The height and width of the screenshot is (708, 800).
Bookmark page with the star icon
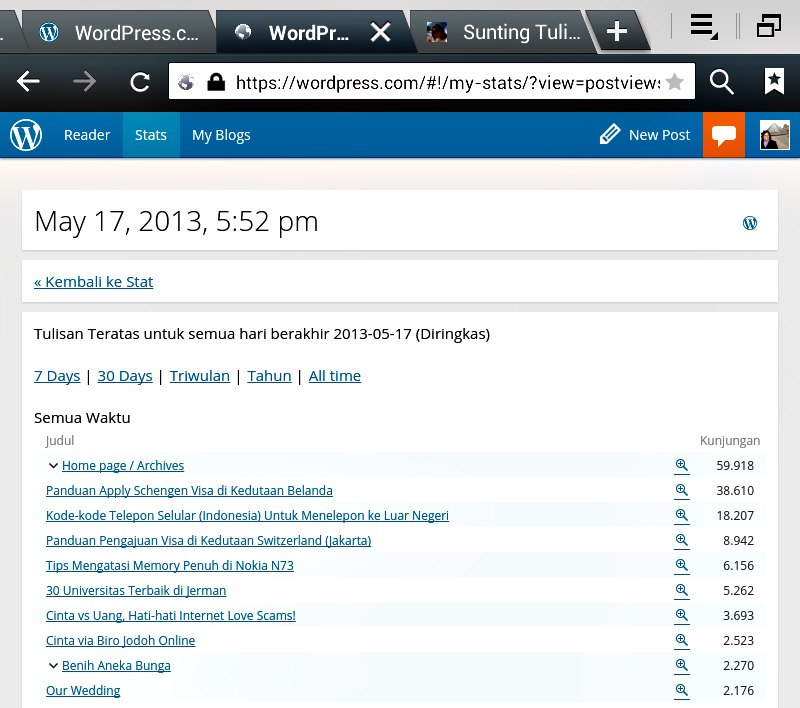[x=675, y=83]
